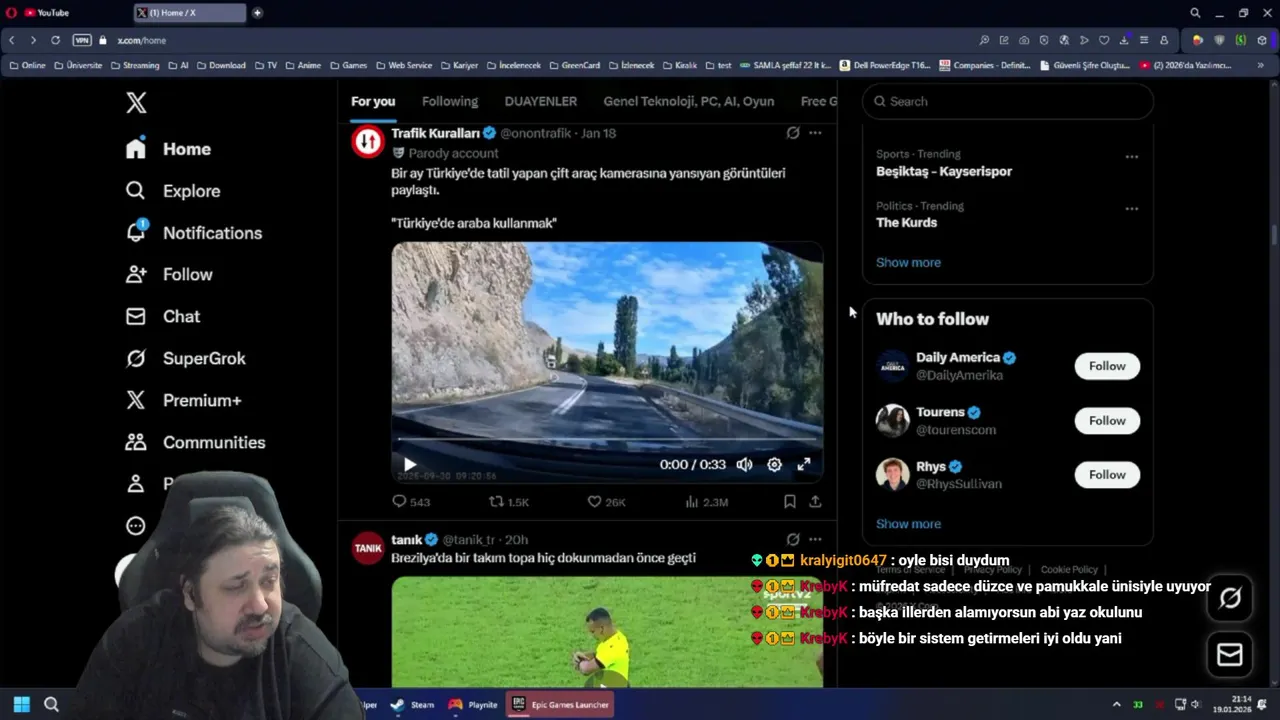Open Communities in the sidebar
The width and height of the screenshot is (1280, 720).
tap(195, 442)
